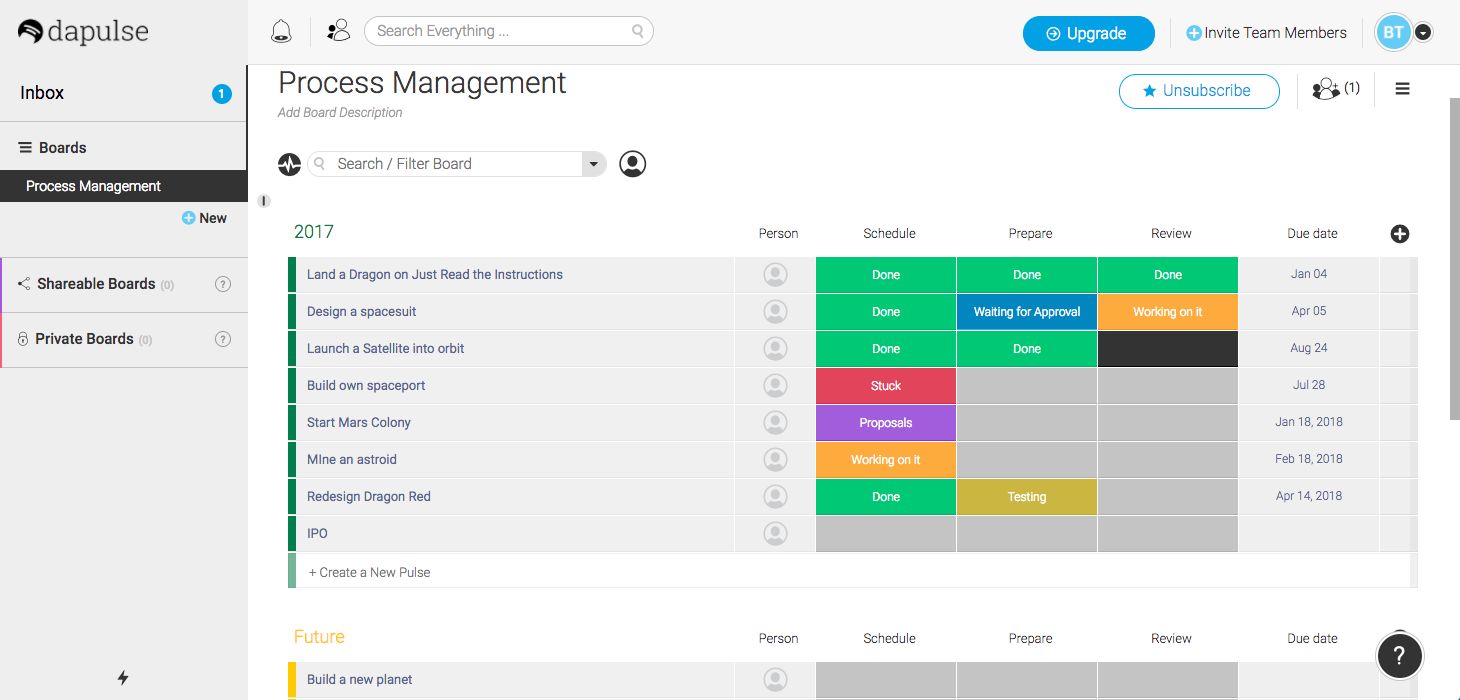
Task: Click the Search Everything input field
Action: click(500, 31)
